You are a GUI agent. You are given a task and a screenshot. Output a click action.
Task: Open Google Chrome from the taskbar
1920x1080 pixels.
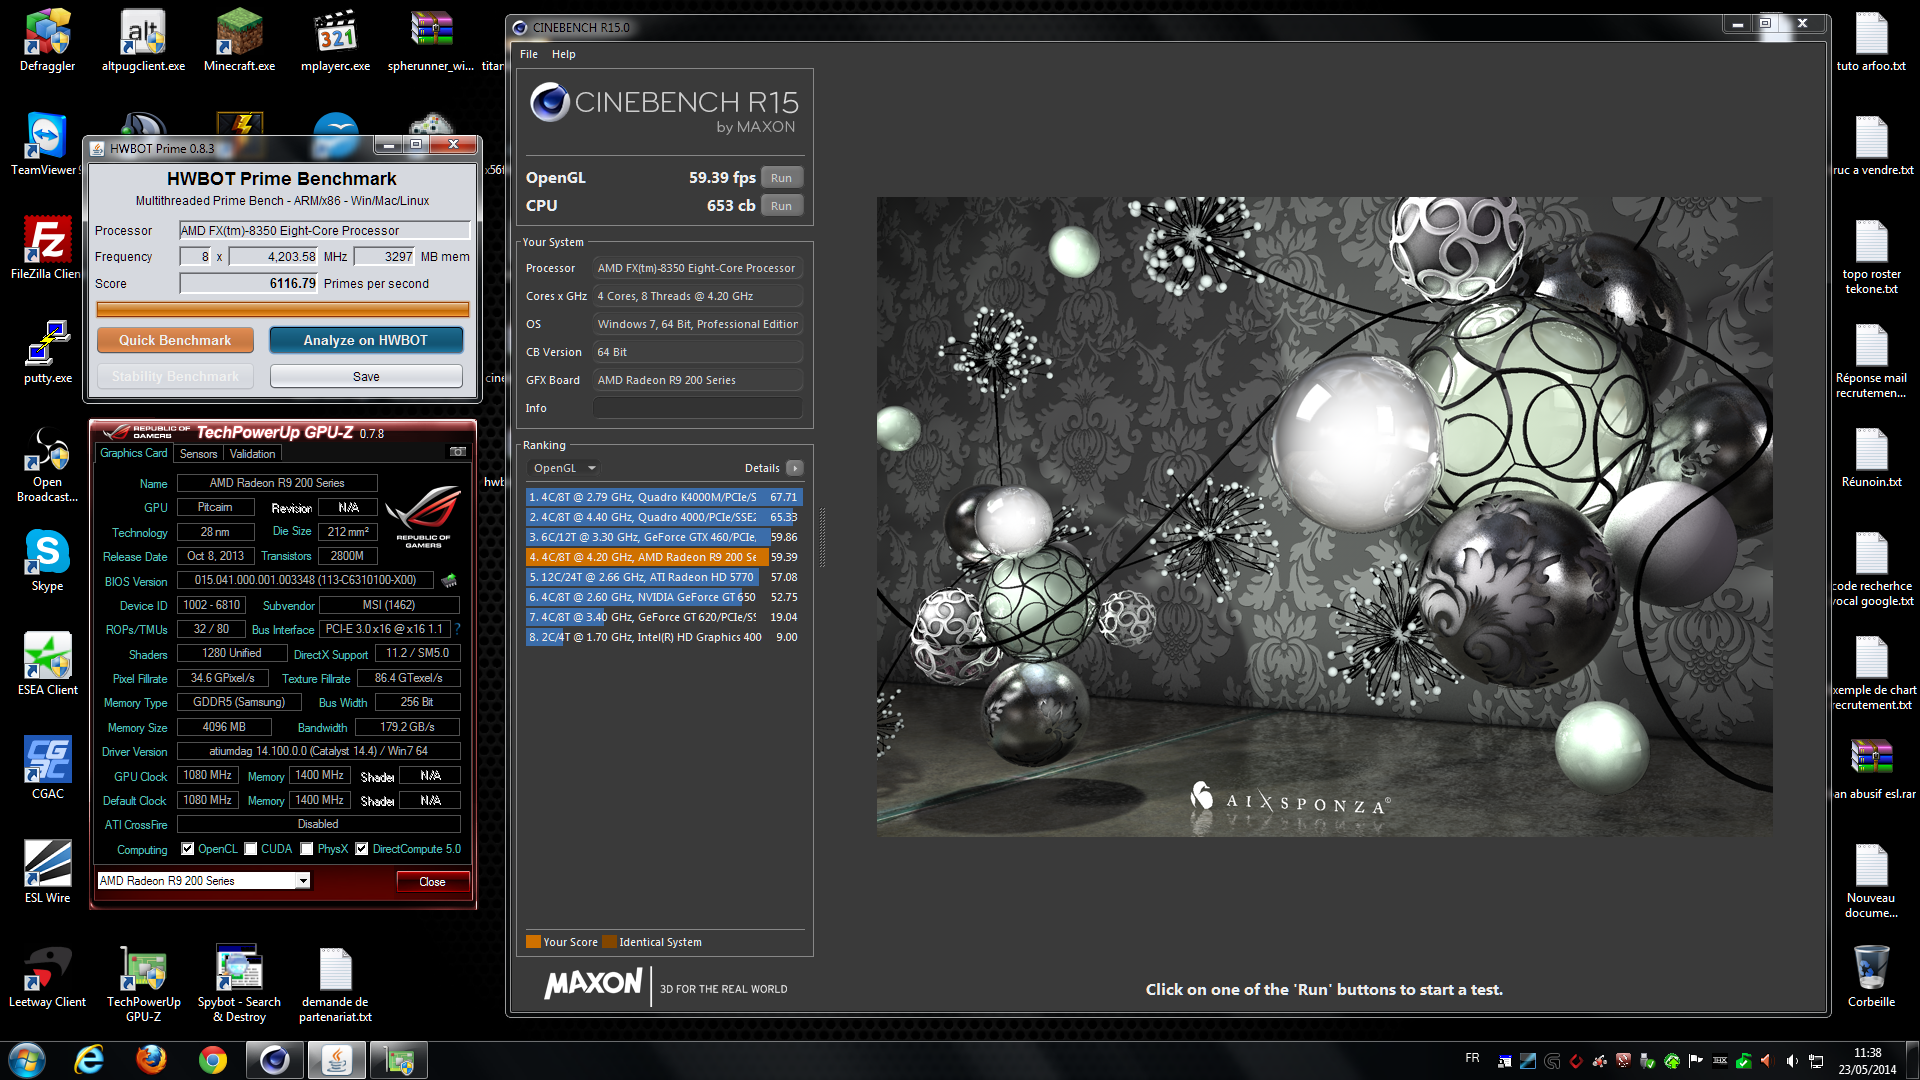[213, 1060]
